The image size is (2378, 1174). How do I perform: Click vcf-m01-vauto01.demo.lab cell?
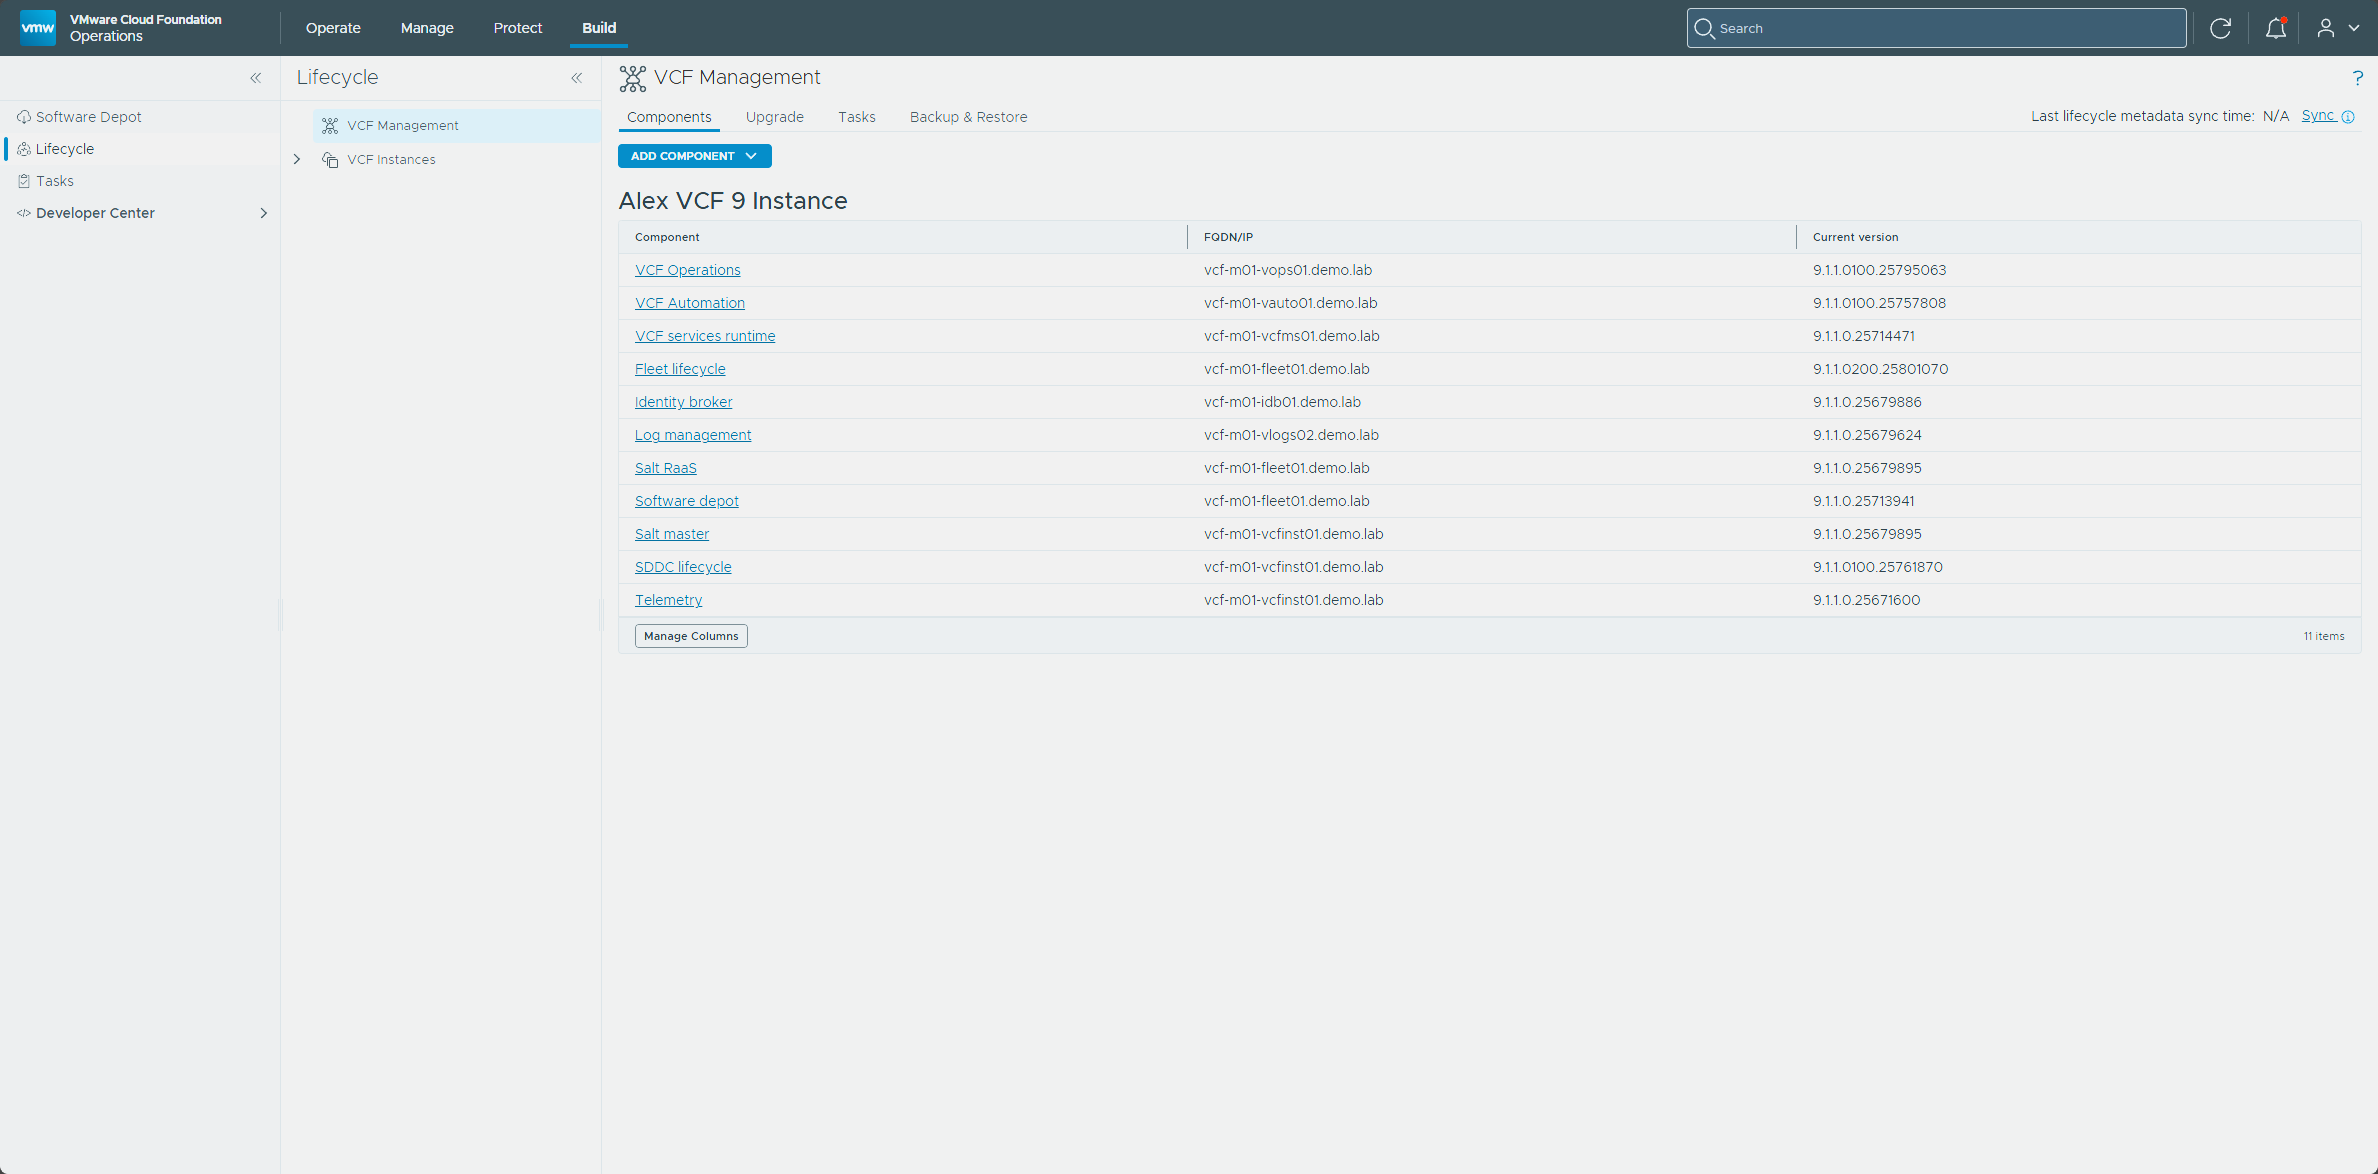1291,303
